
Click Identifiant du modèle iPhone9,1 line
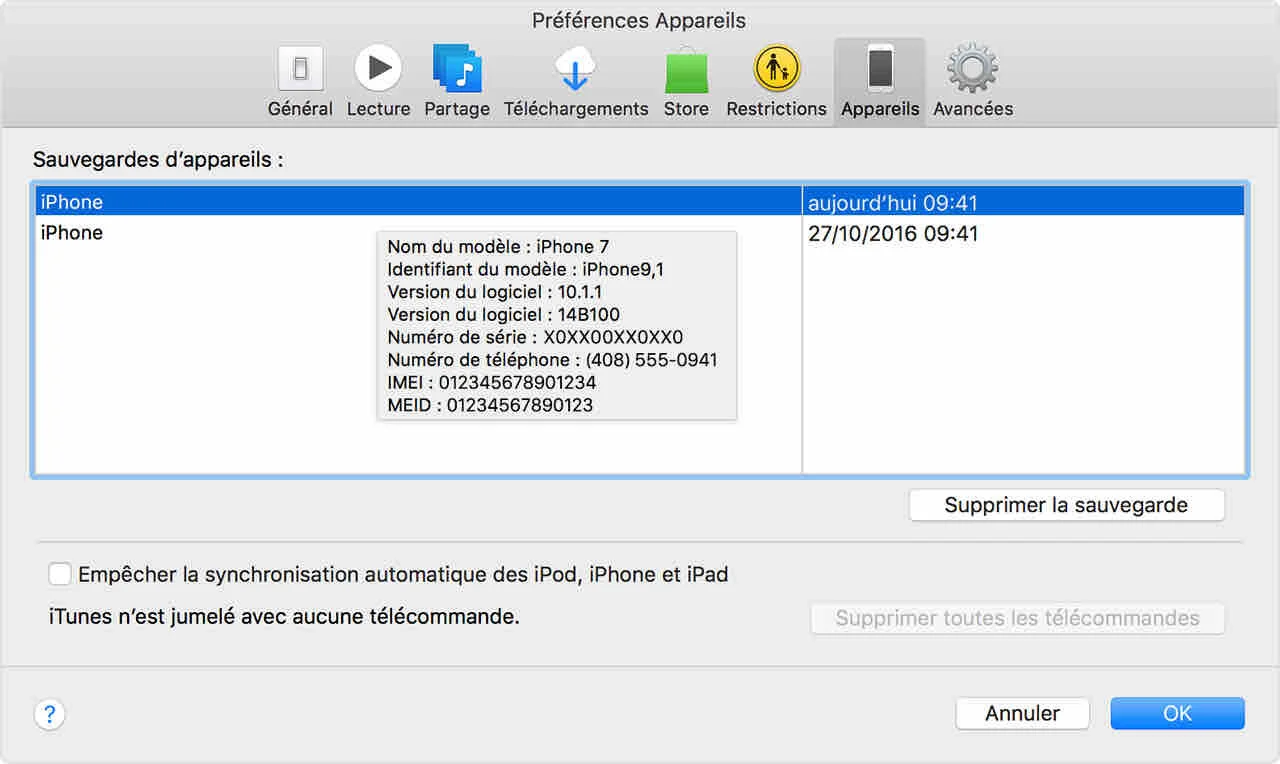525,269
